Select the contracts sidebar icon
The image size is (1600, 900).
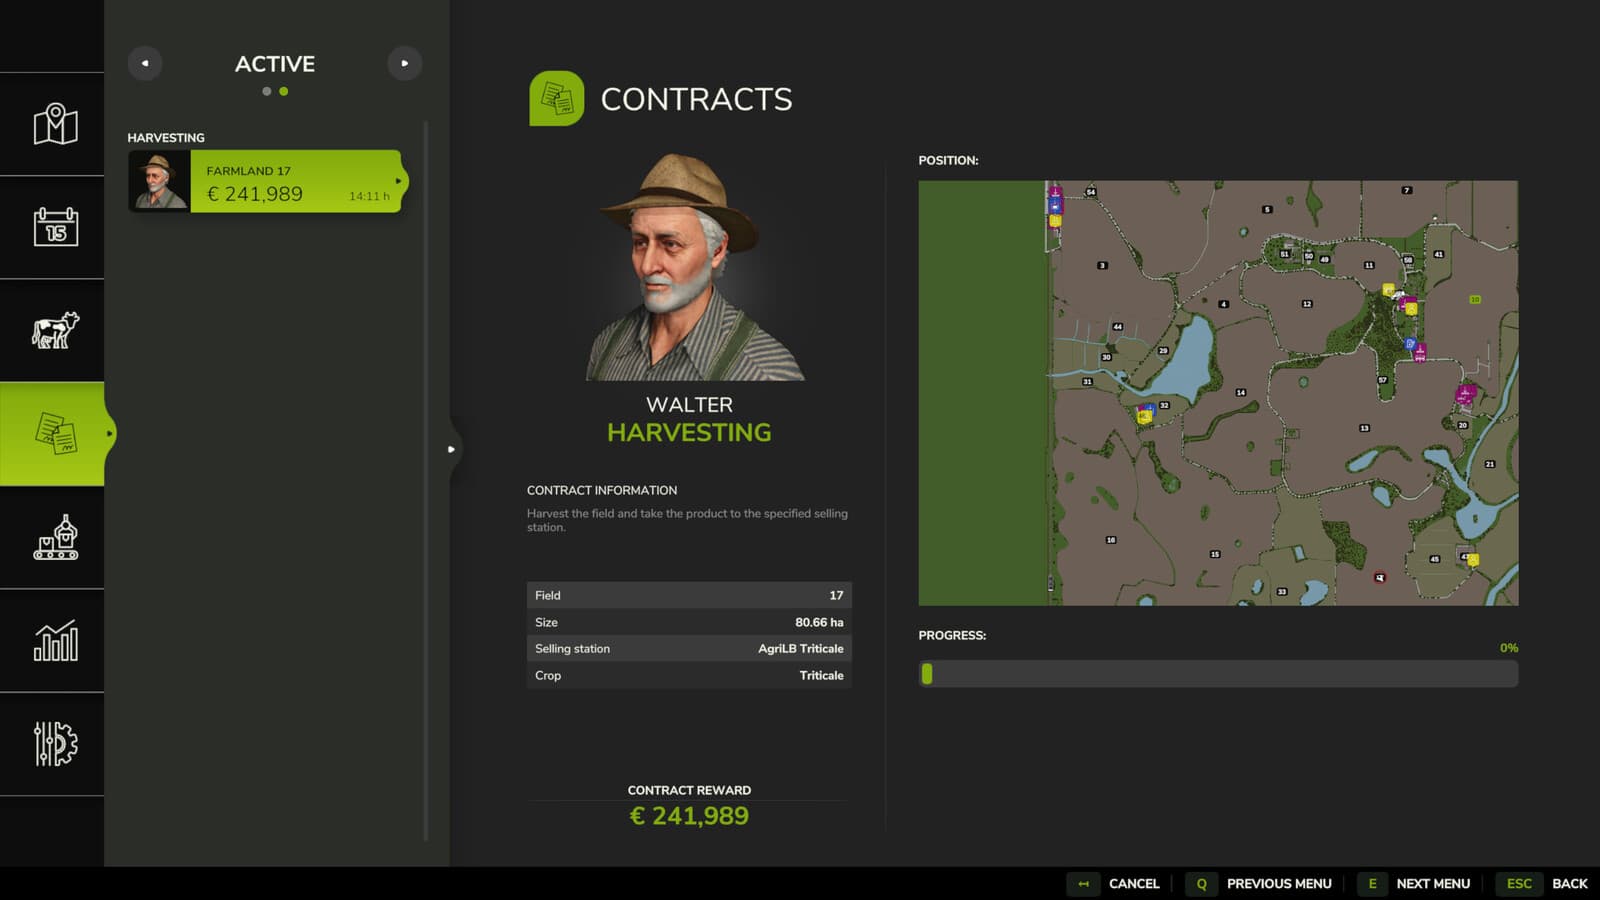coord(55,434)
